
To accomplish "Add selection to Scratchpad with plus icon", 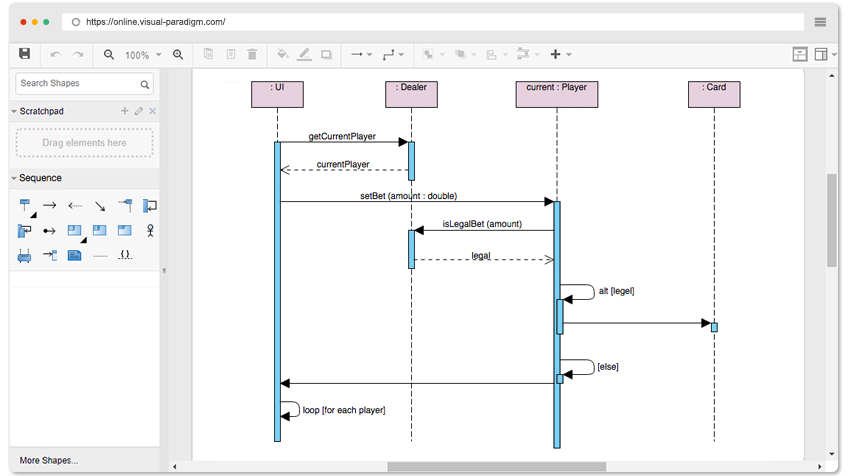I will point(124,111).
